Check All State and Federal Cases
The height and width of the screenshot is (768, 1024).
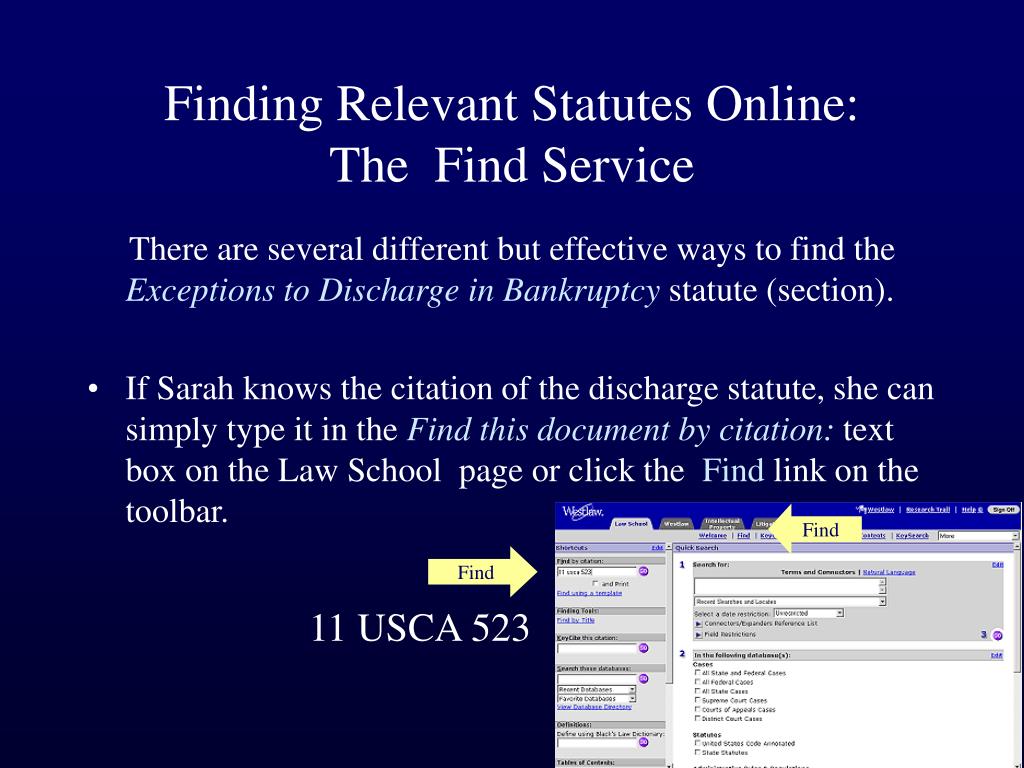pyautogui.click(x=697, y=672)
